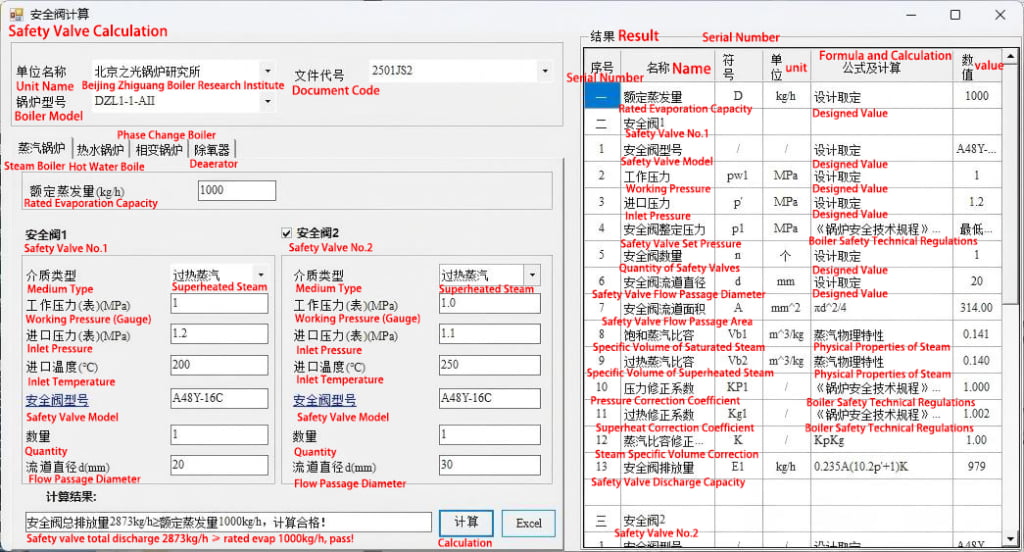Open 介质类型 dropdown for 安全阀2
Screen dimensions: 1024x552
click(x=531, y=275)
